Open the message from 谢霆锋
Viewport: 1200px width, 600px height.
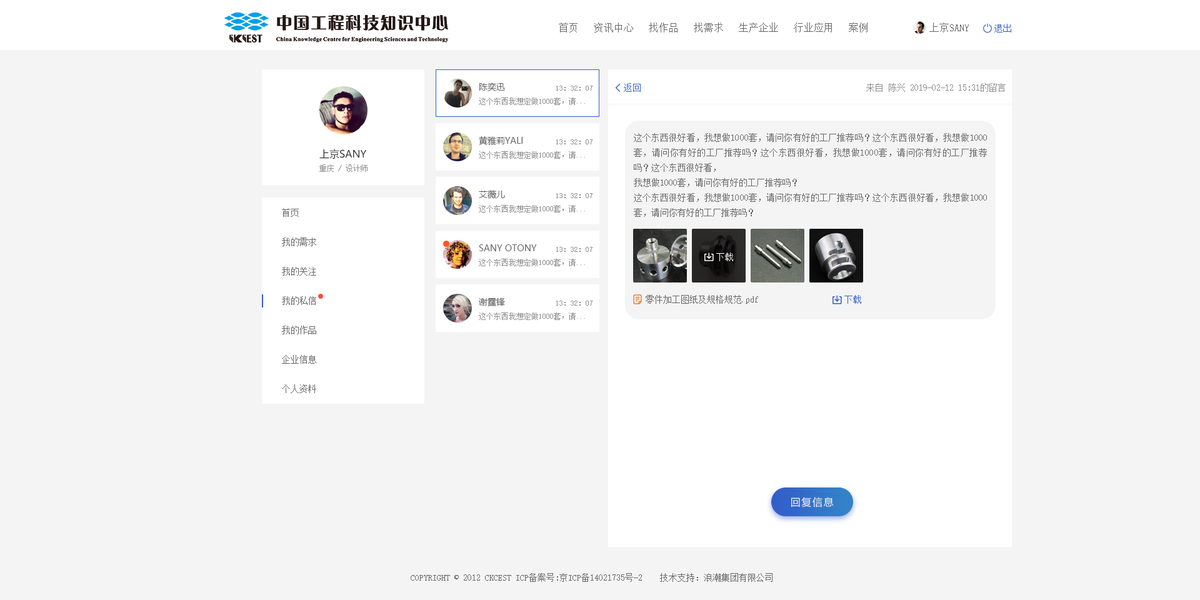coord(518,308)
